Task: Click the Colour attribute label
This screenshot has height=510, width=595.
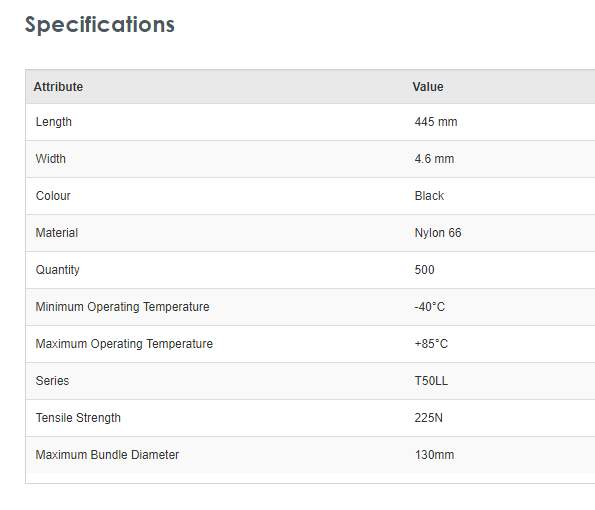Action: tap(53, 196)
